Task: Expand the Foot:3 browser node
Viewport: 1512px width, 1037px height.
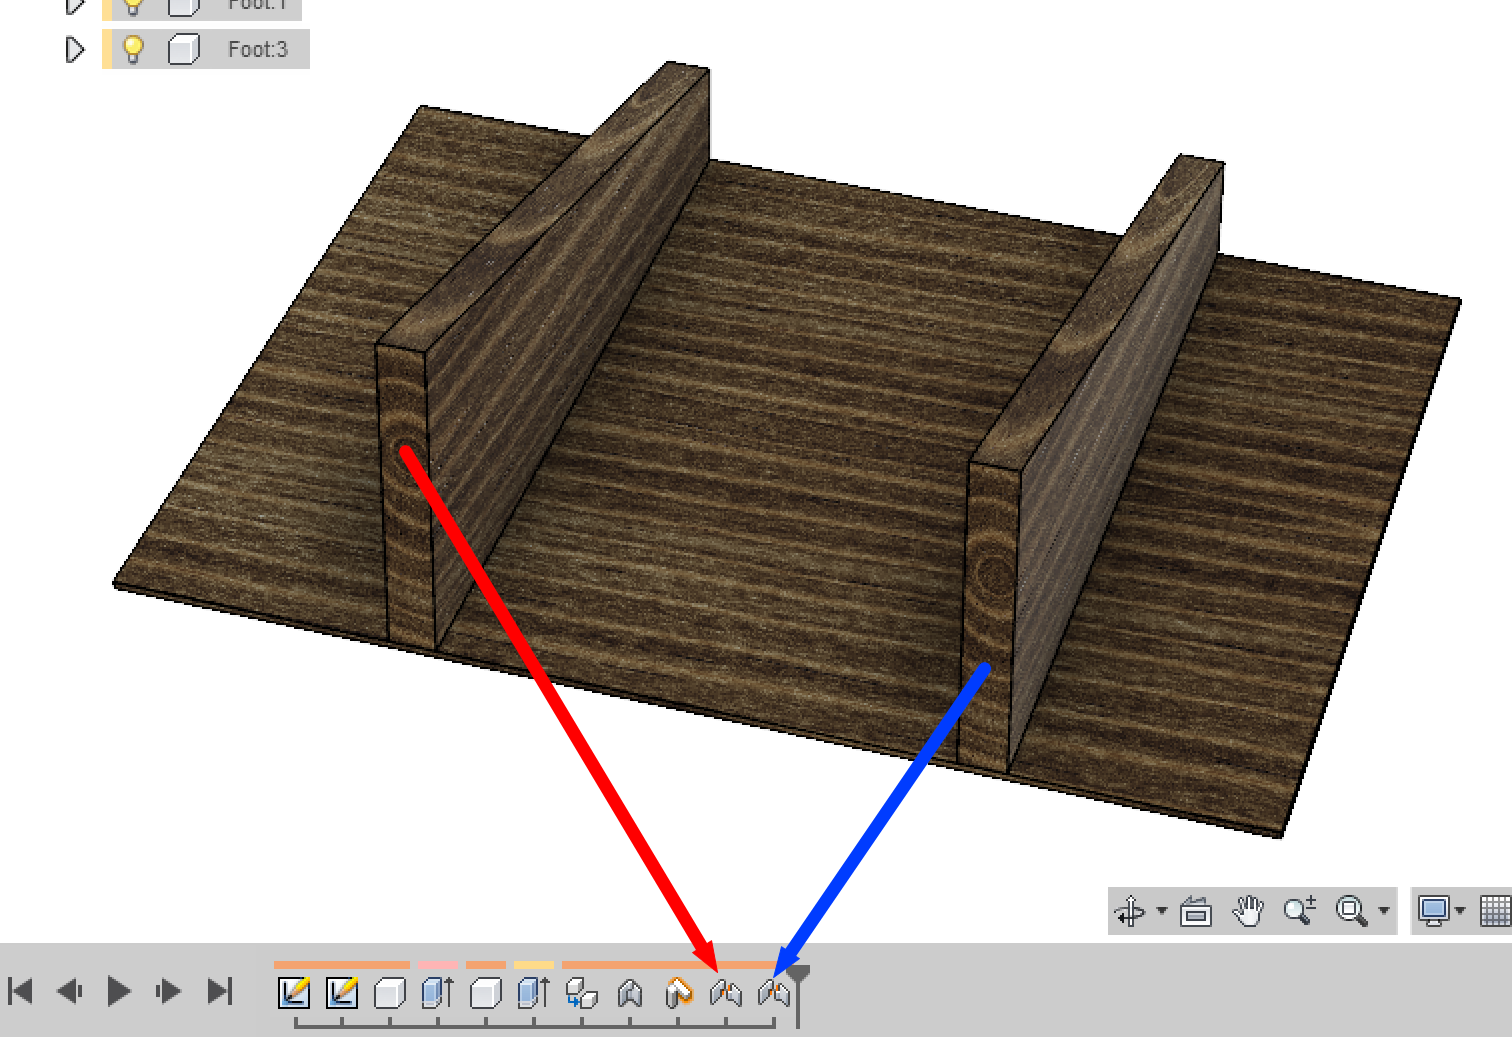Action: click(75, 48)
